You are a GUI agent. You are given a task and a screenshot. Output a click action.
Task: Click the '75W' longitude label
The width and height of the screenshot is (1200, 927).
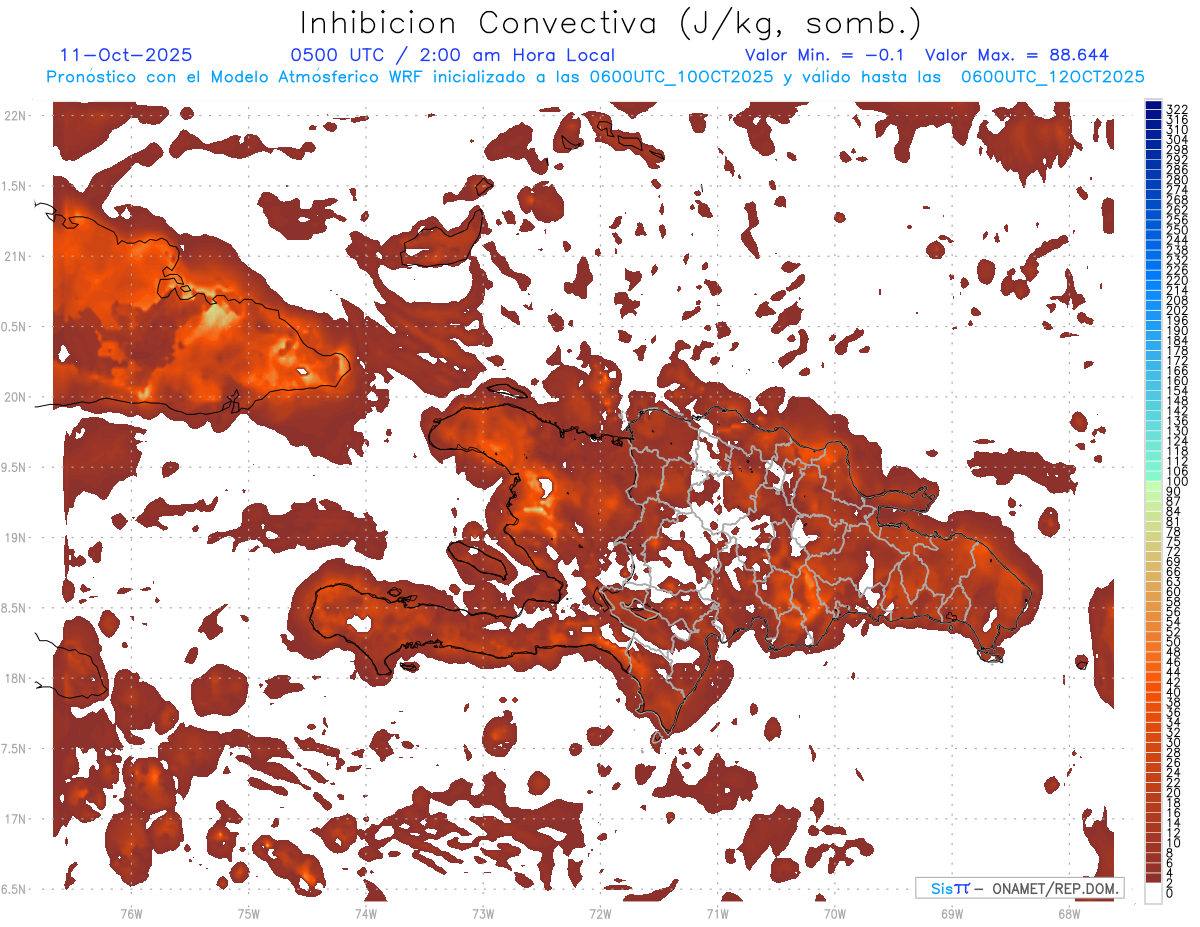pos(248,913)
